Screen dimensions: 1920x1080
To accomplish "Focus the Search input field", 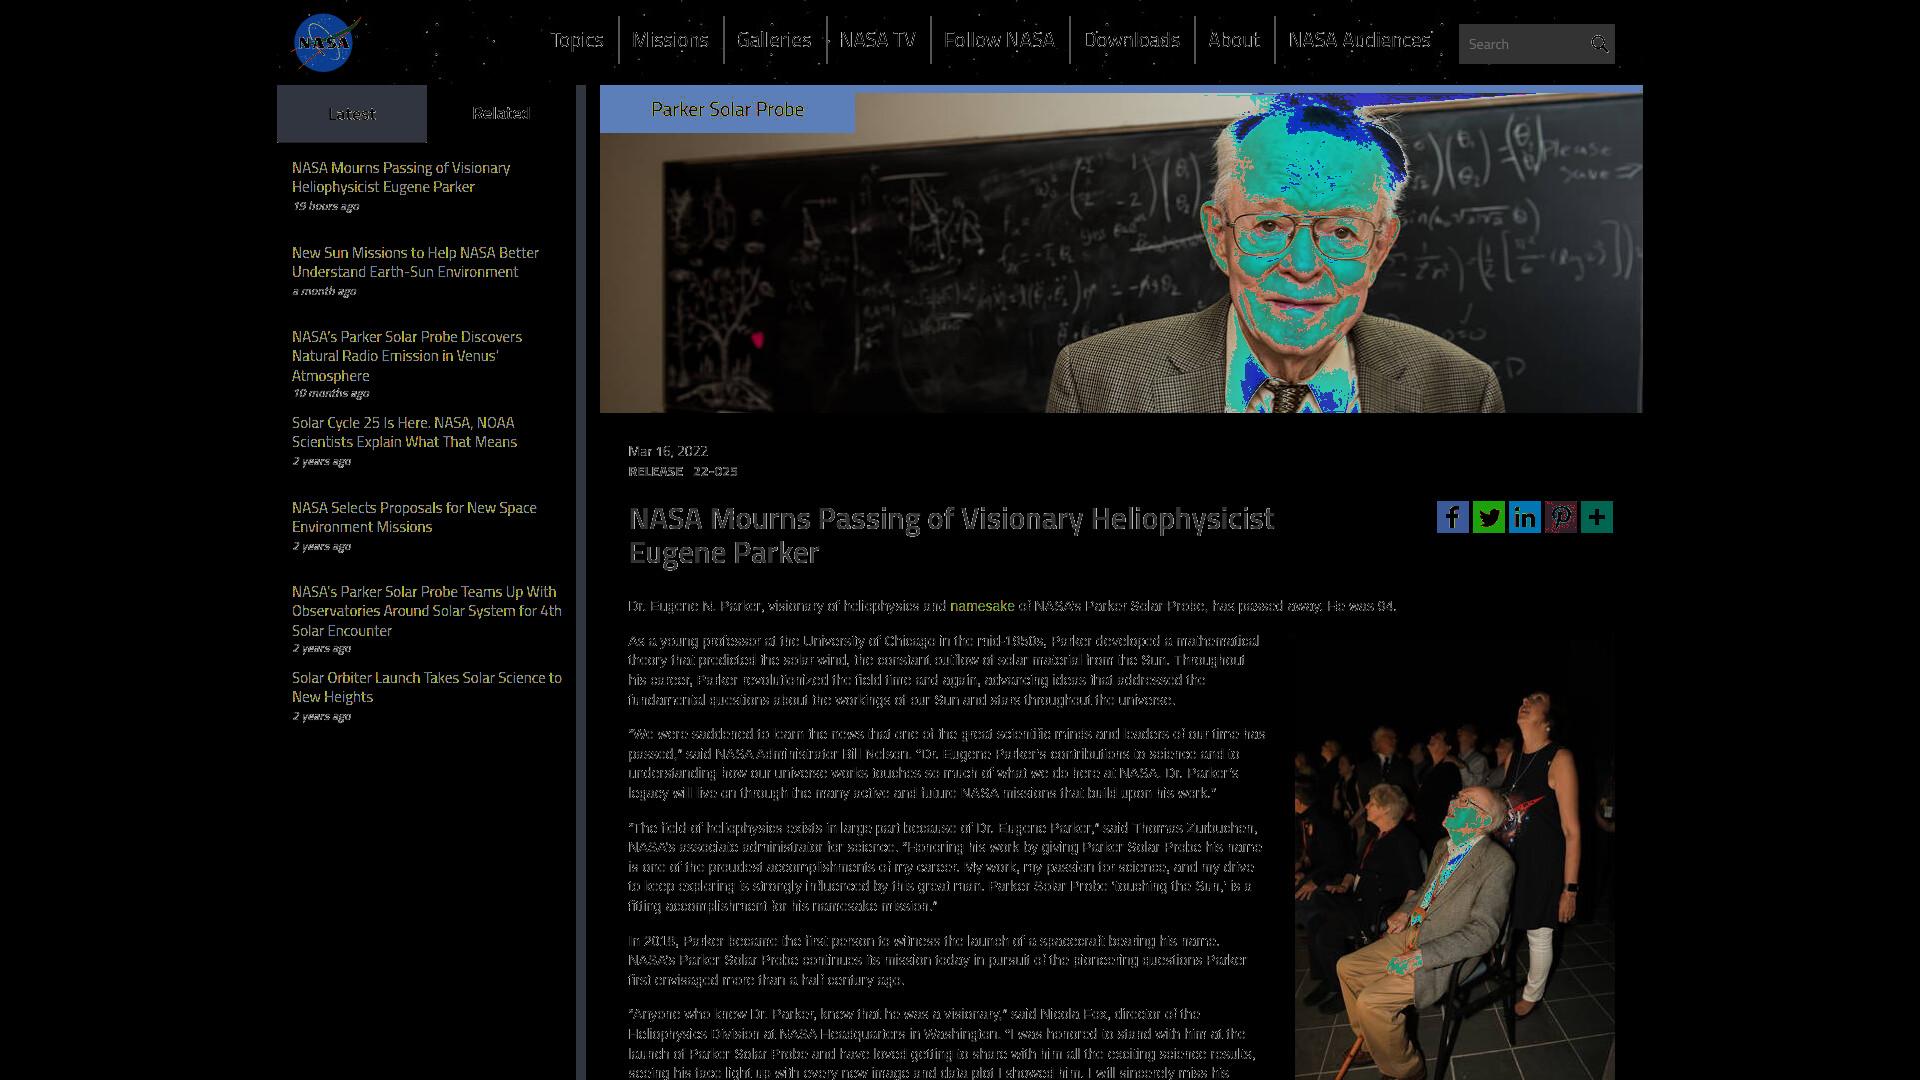I will tap(1522, 44).
